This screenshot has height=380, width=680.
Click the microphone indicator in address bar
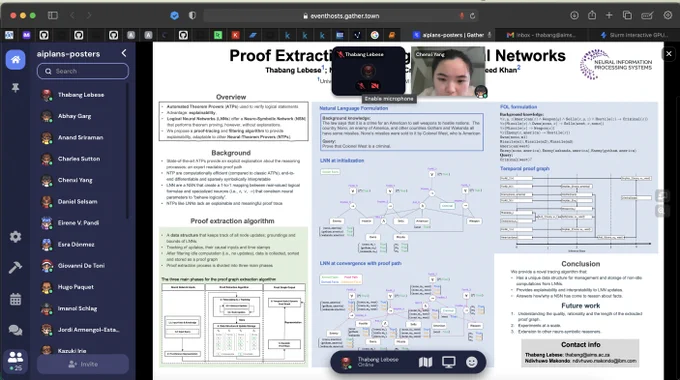click(461, 16)
